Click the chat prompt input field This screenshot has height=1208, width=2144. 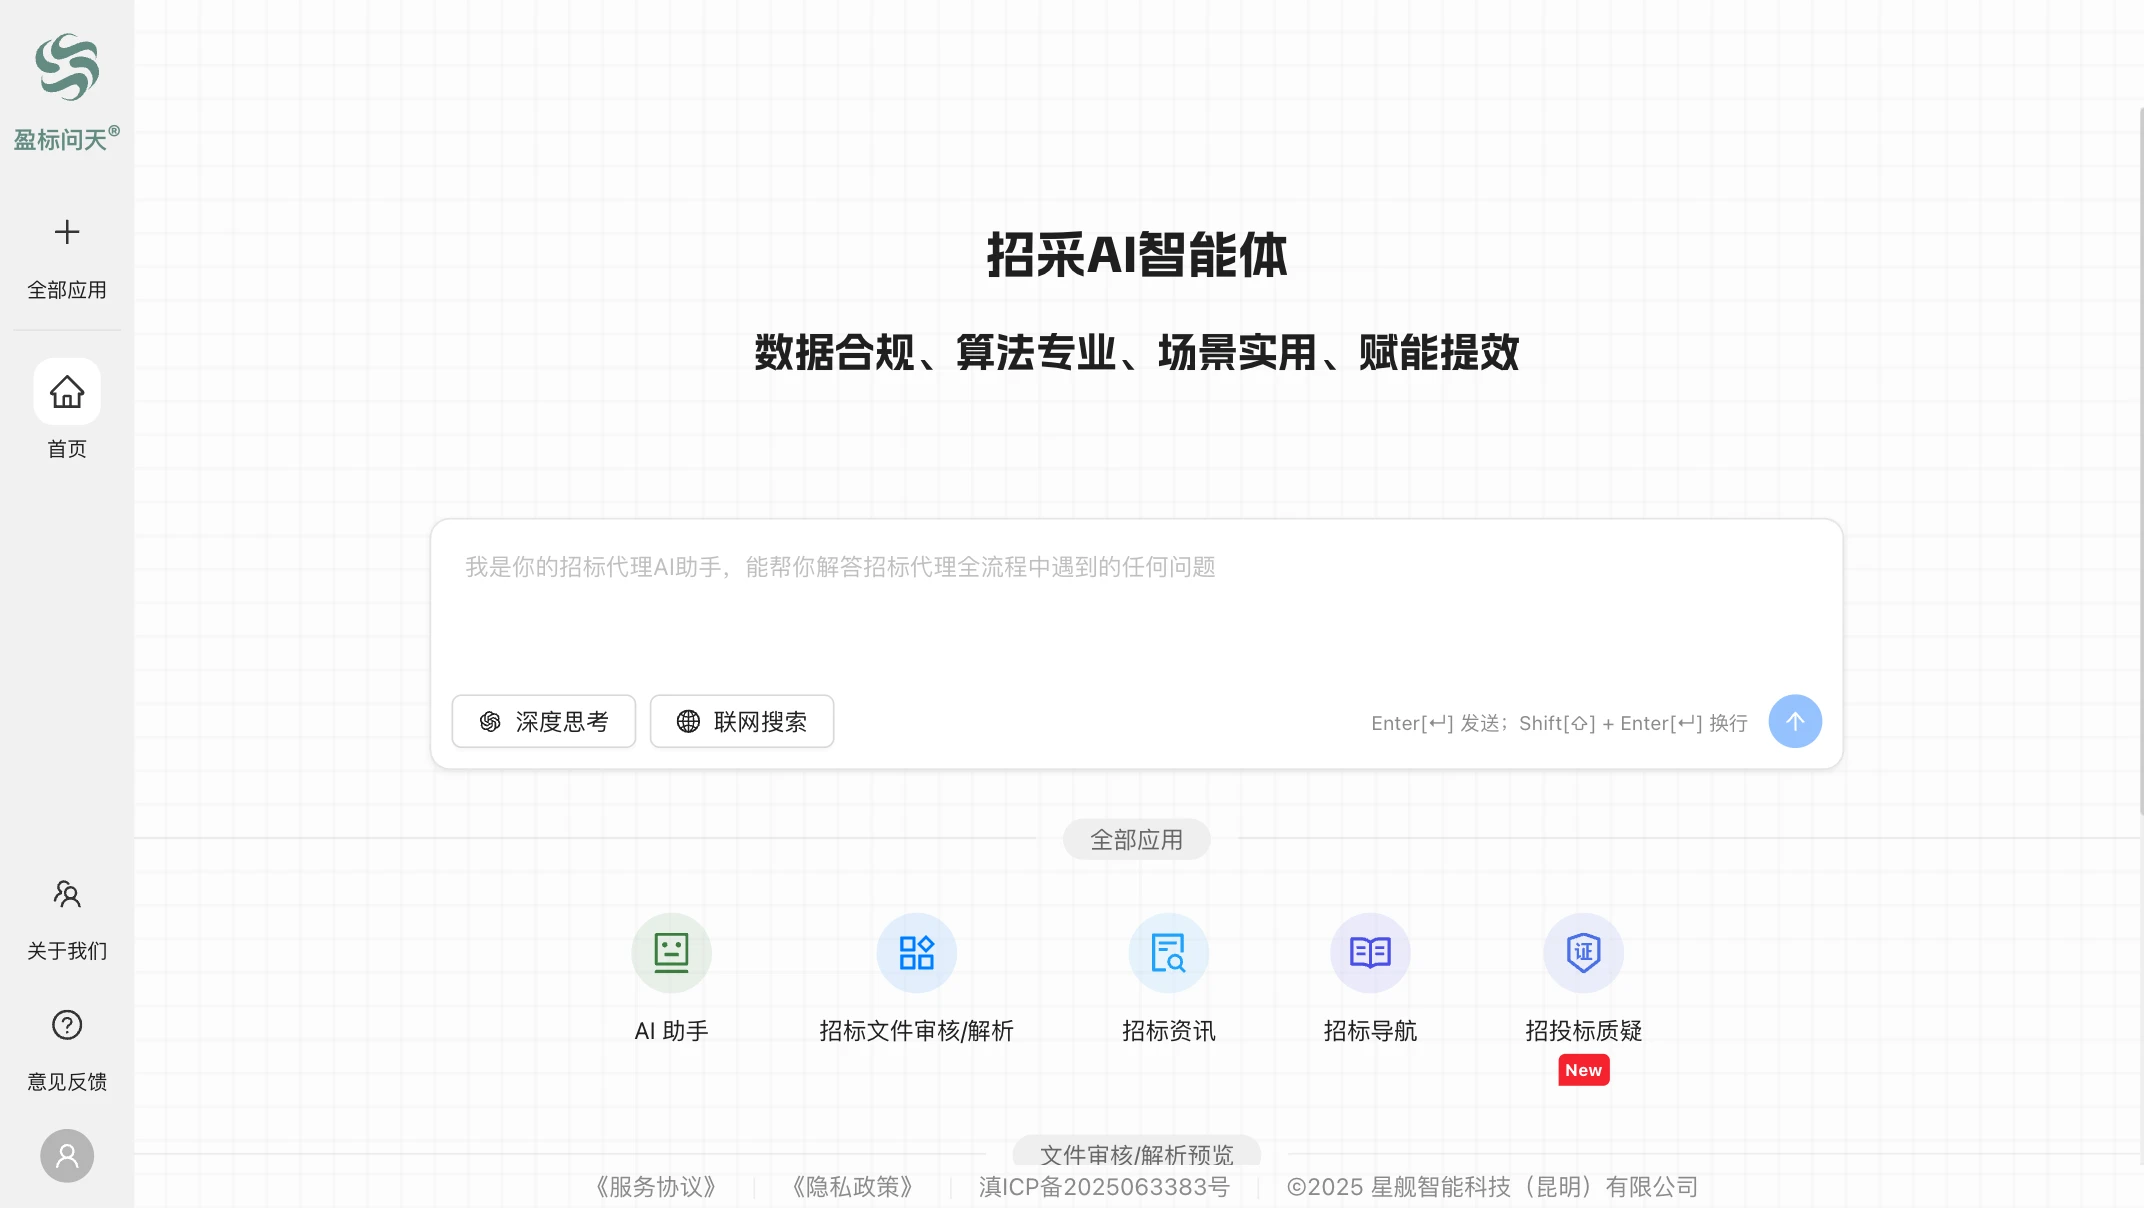1136,600
